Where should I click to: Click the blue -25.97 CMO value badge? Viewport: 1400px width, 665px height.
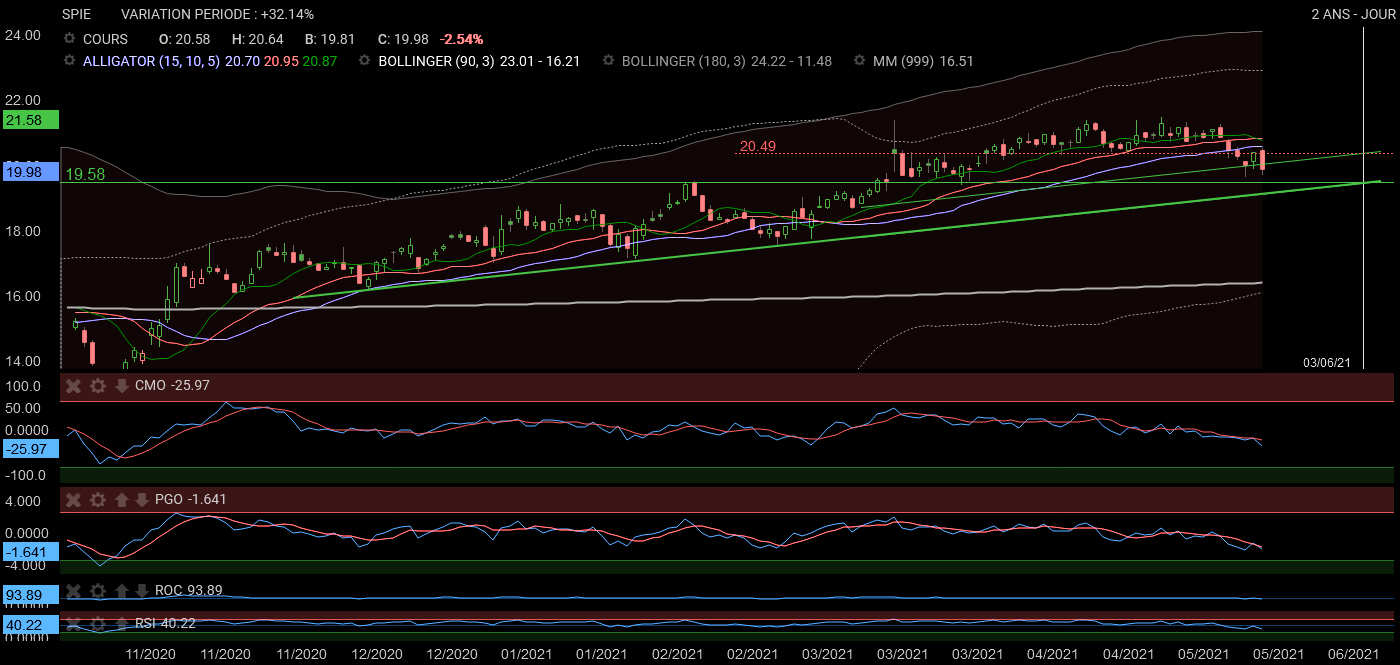pyautogui.click(x=30, y=449)
